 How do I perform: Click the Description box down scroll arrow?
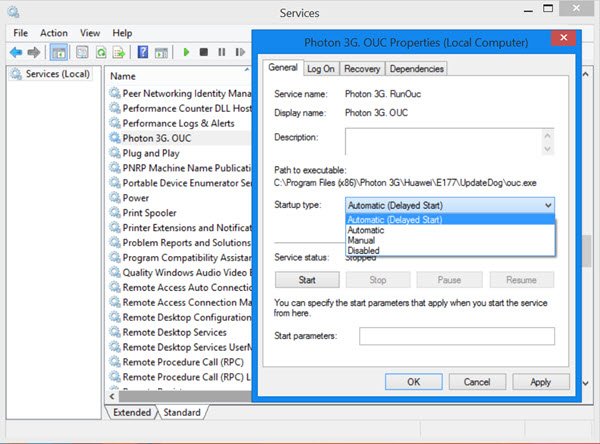(548, 149)
